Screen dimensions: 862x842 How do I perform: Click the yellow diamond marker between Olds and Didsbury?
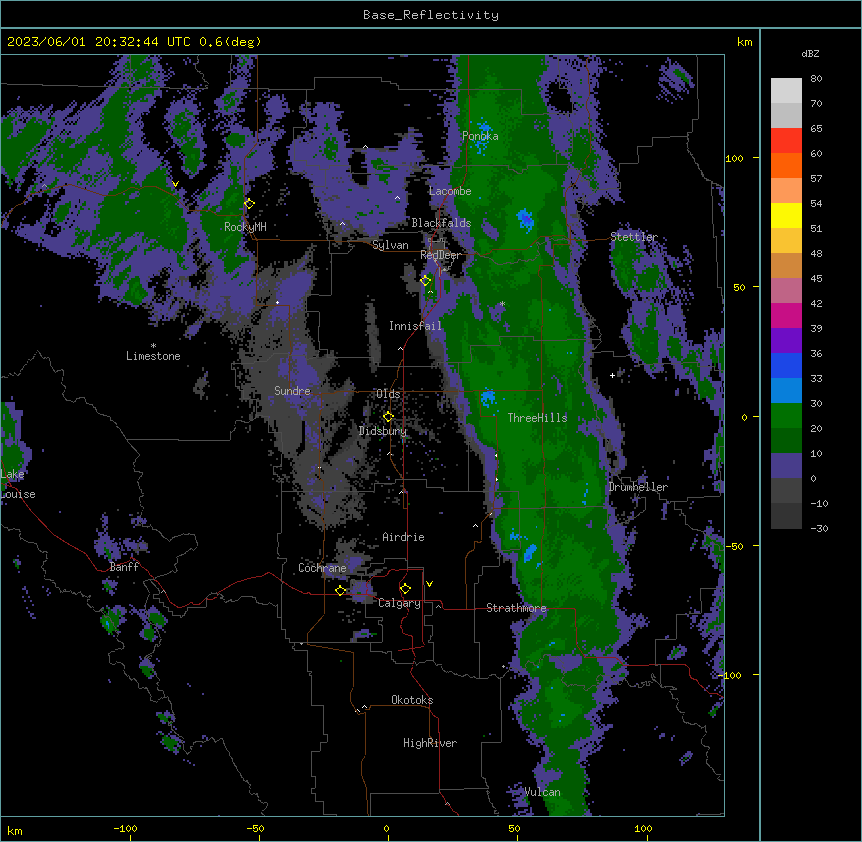click(388, 417)
